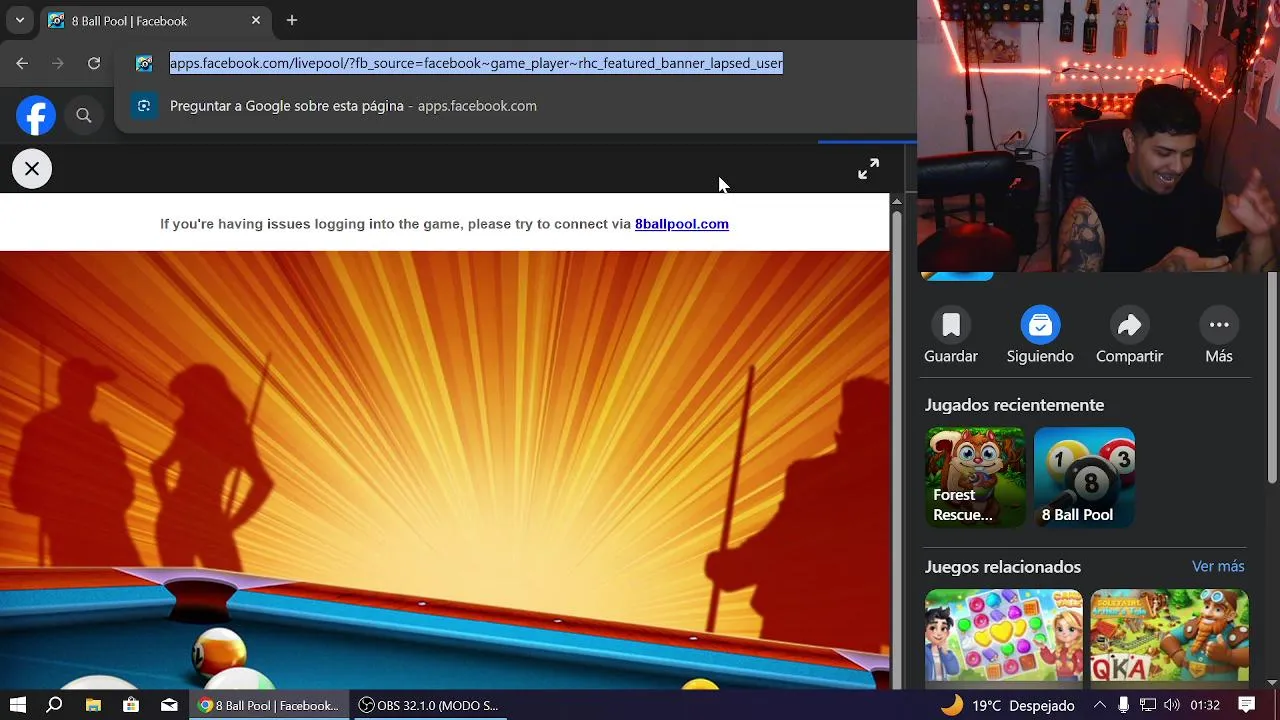Close the game overlay with the X button
The width and height of the screenshot is (1280, 720).
[32, 169]
